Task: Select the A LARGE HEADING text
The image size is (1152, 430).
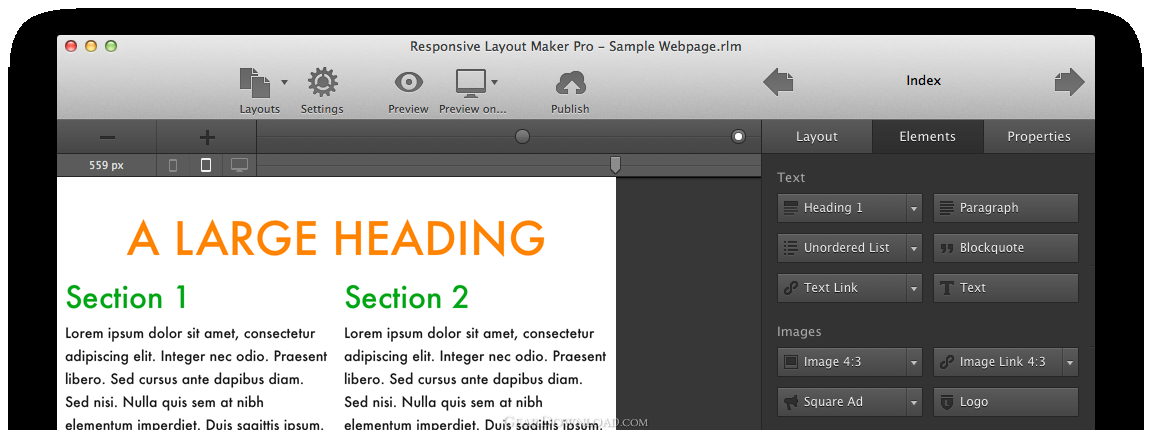Action: pyautogui.click(x=336, y=238)
